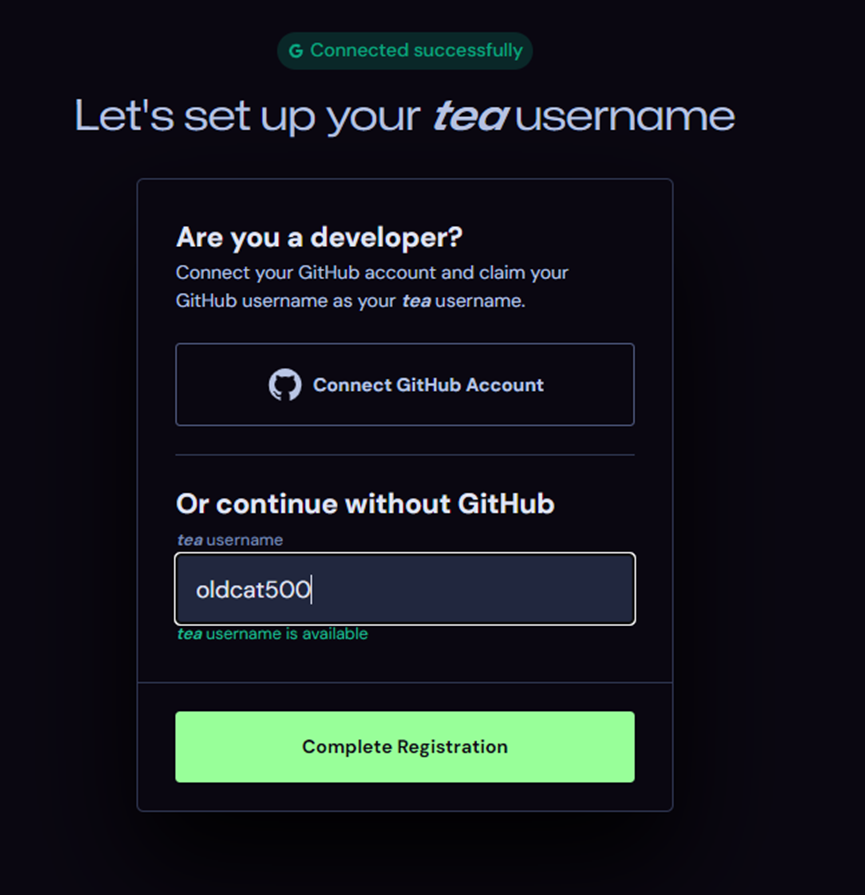
Task: Click the word "username" in the page title
Action: [x=626, y=116]
